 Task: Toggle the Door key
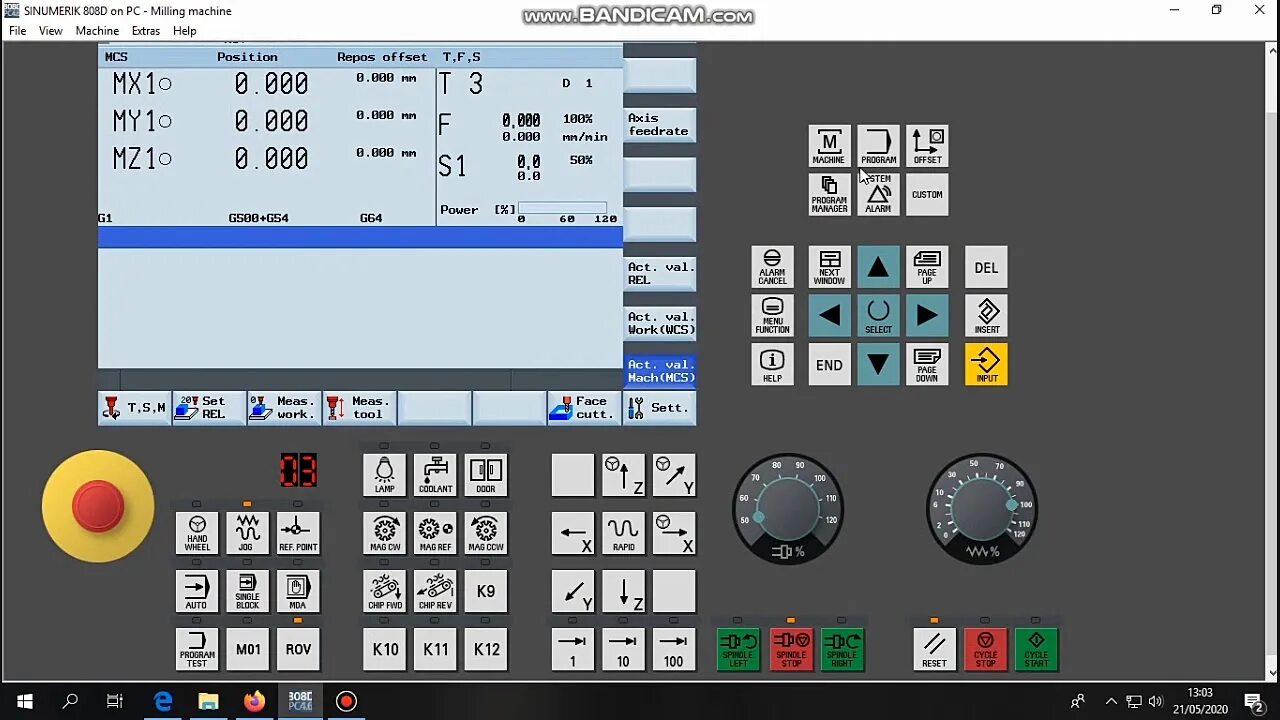tap(486, 475)
